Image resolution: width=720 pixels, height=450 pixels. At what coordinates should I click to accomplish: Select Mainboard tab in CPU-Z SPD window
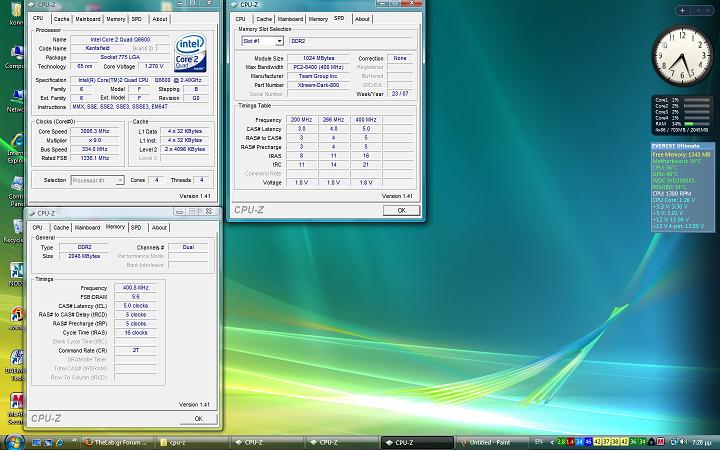pyautogui.click(x=290, y=19)
